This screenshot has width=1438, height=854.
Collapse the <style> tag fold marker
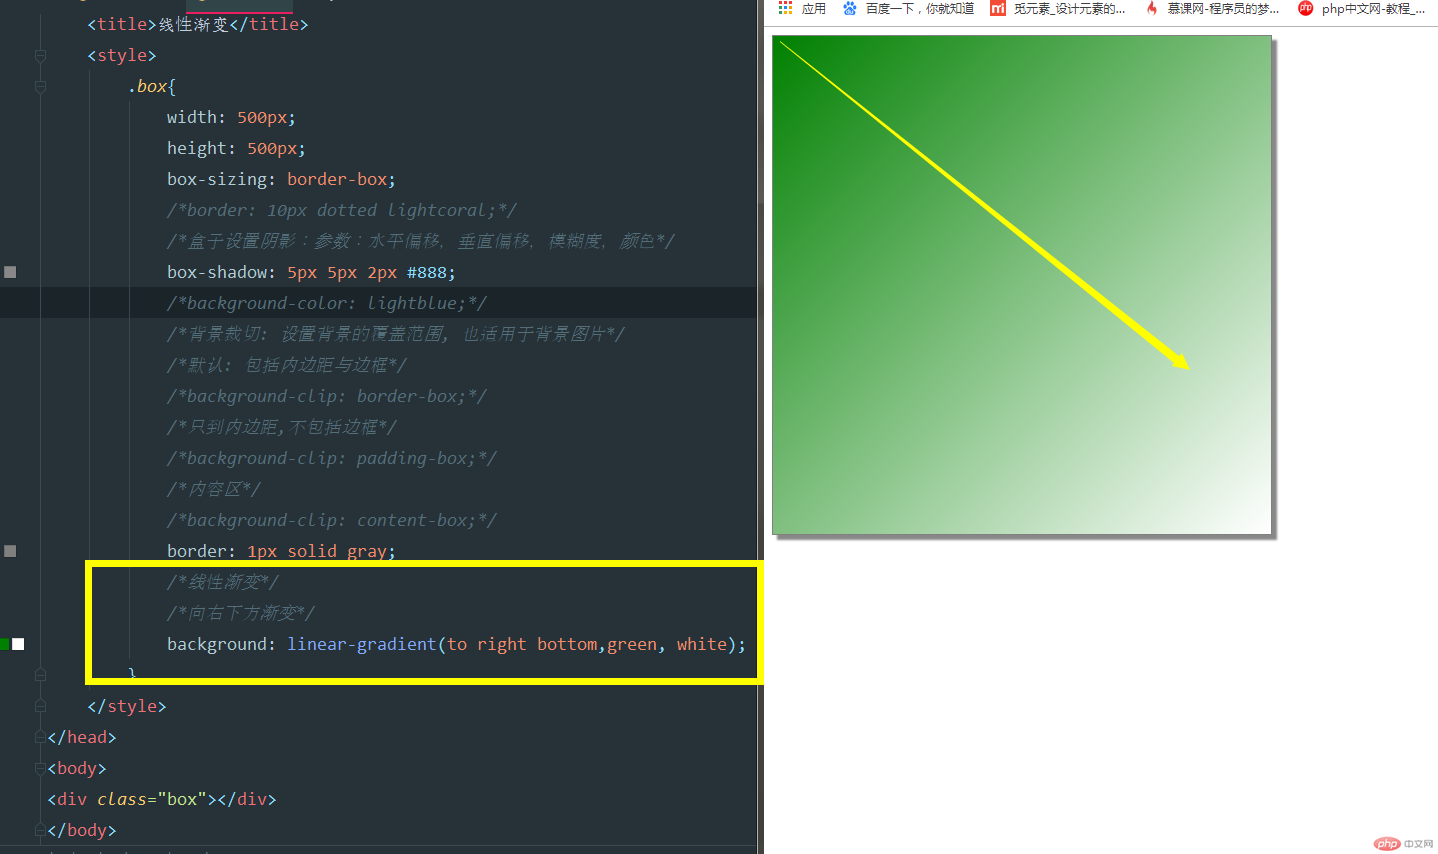pyautogui.click(x=40, y=55)
